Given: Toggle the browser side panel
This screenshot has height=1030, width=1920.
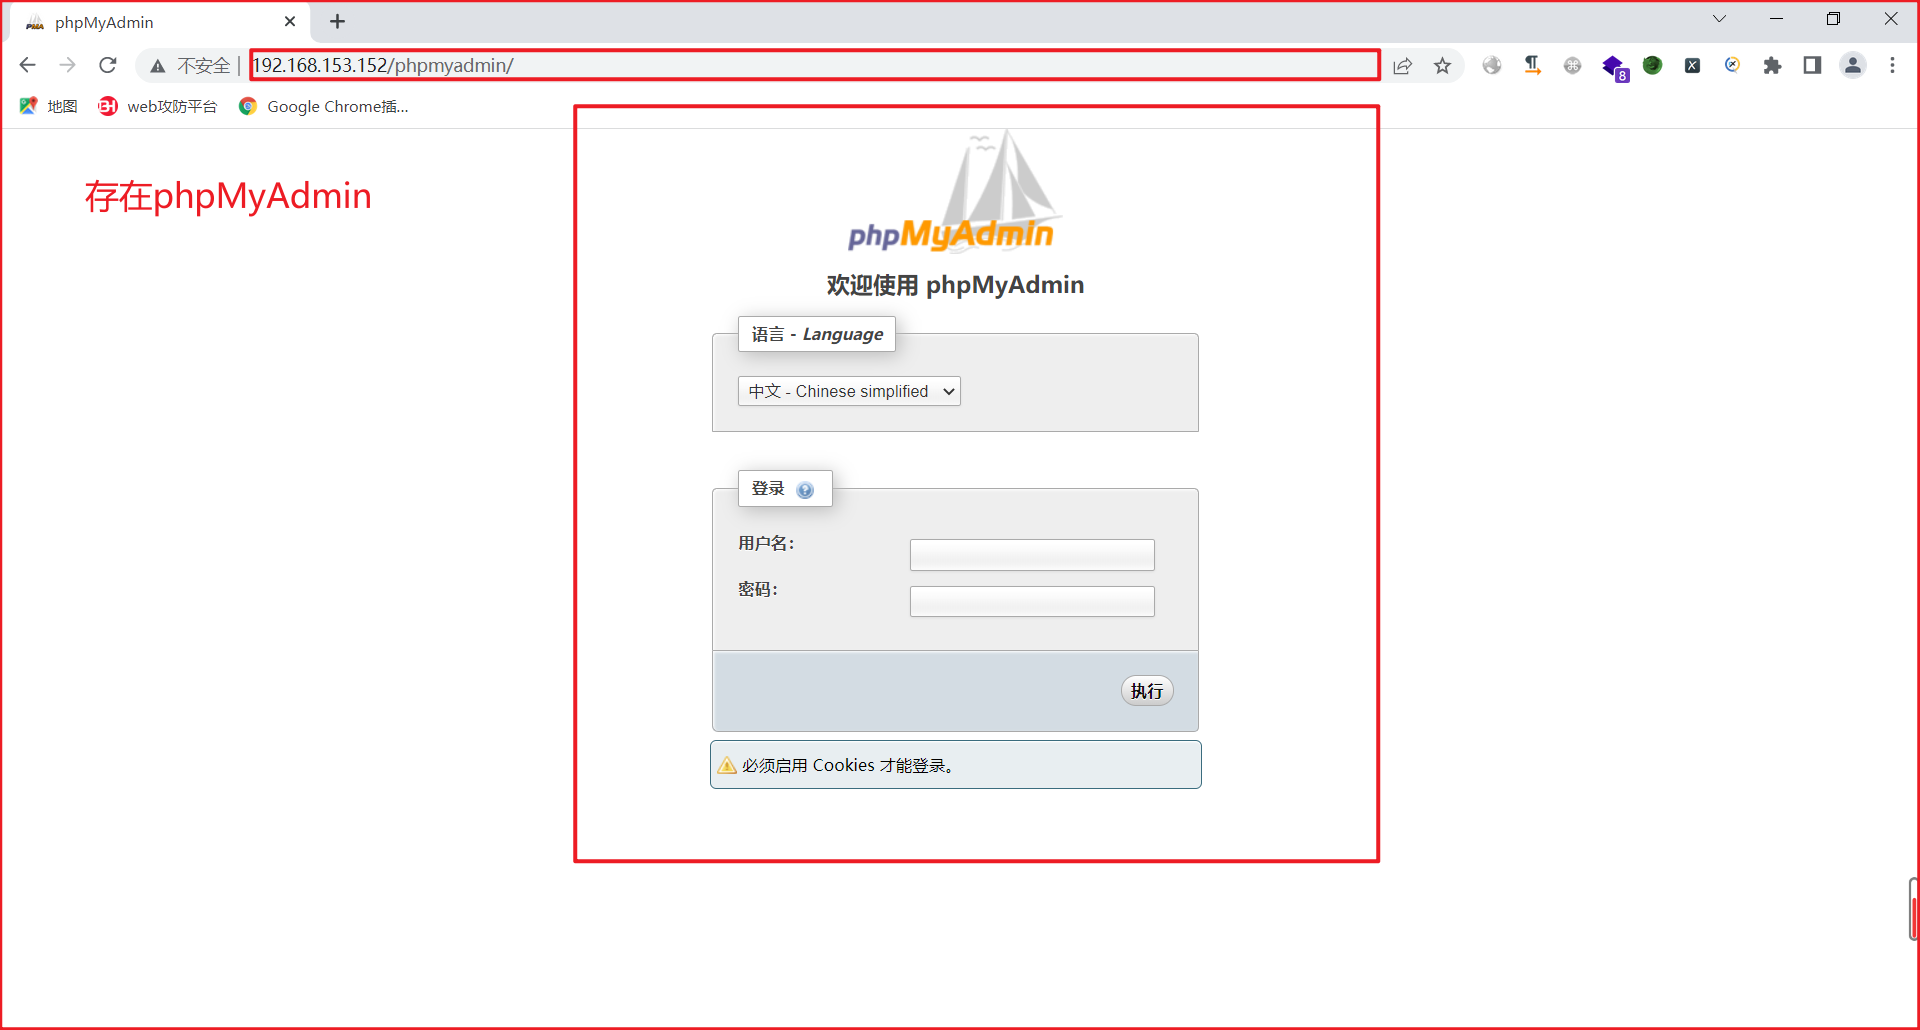Looking at the screenshot, I should click(x=1812, y=65).
